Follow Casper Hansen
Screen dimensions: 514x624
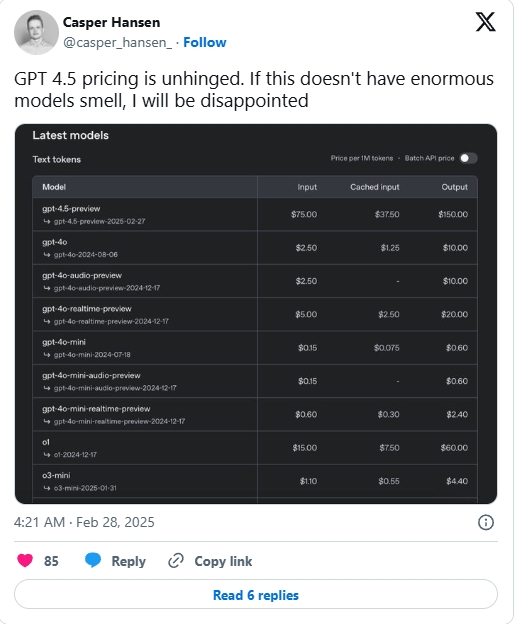[x=204, y=42]
